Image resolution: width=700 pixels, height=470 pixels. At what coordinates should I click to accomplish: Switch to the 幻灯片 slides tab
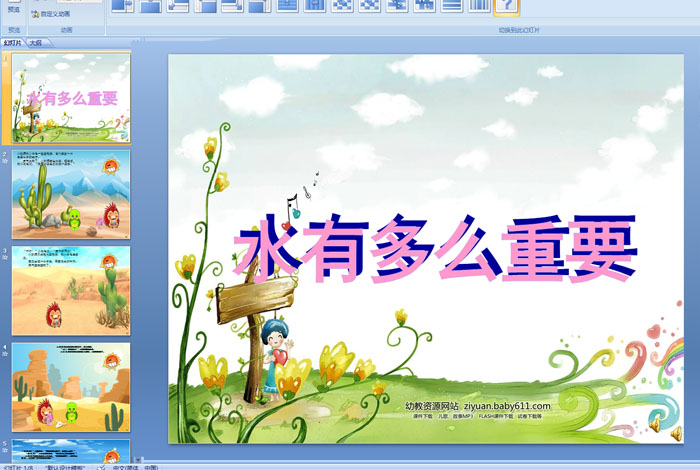12,43
